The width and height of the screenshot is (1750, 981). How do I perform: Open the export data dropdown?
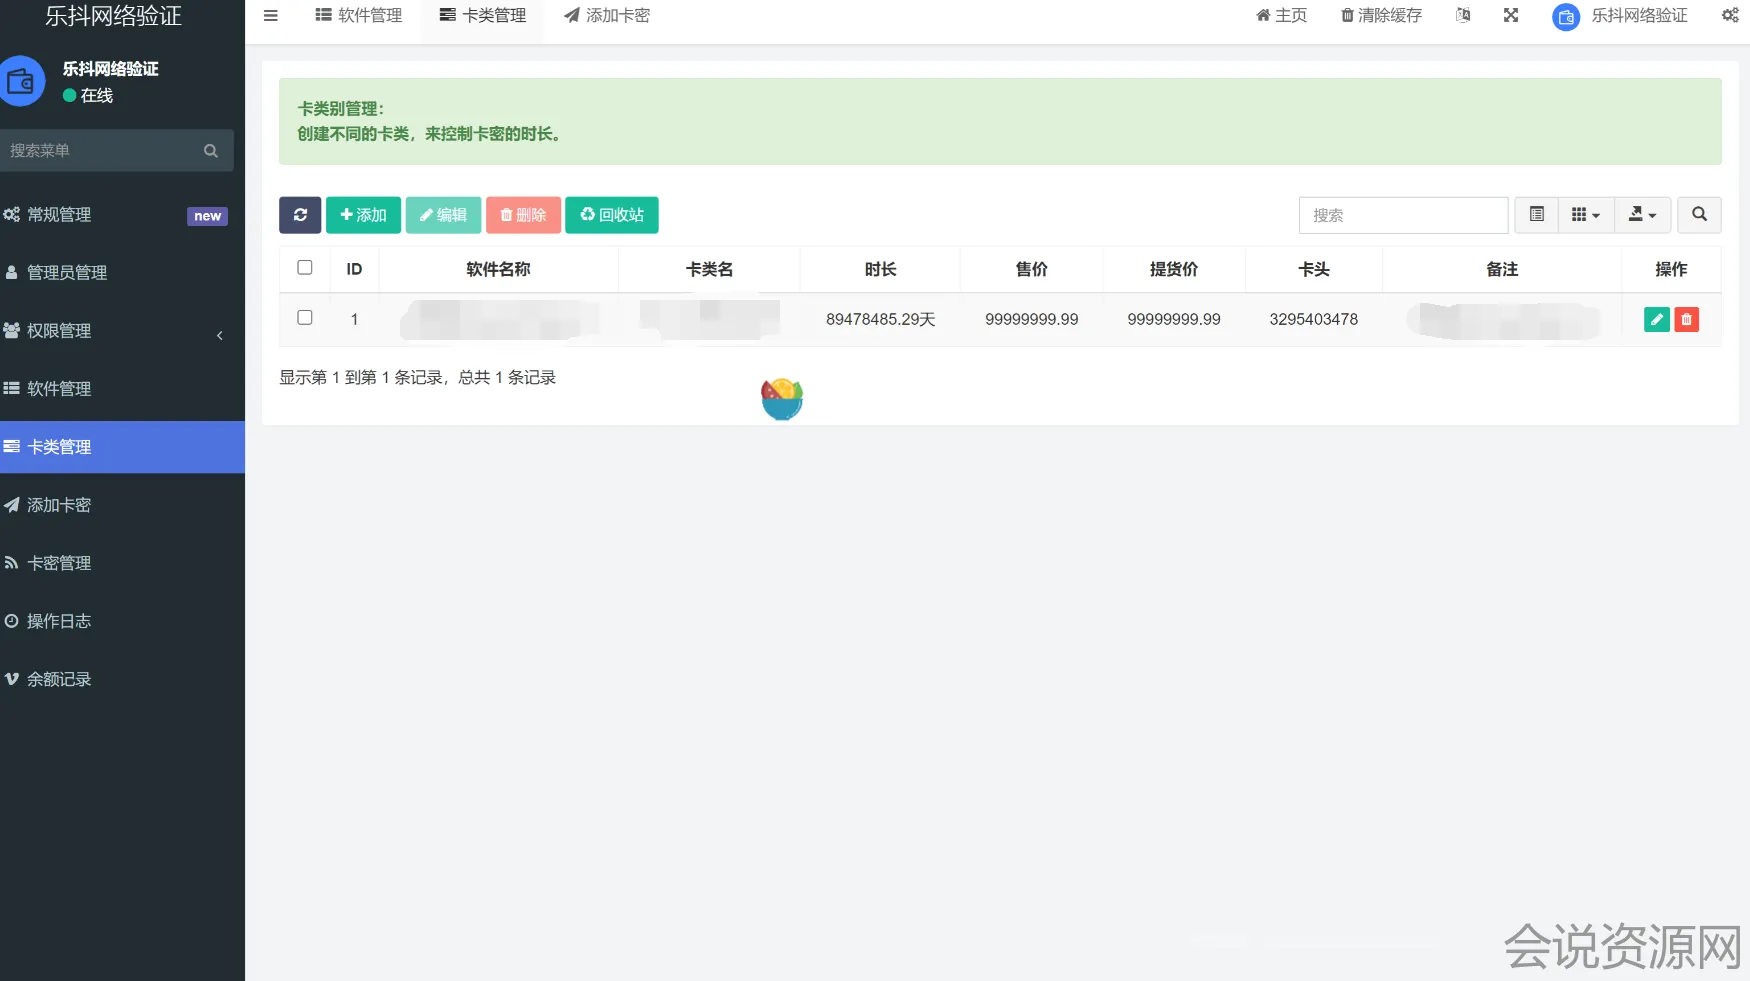coord(1642,215)
